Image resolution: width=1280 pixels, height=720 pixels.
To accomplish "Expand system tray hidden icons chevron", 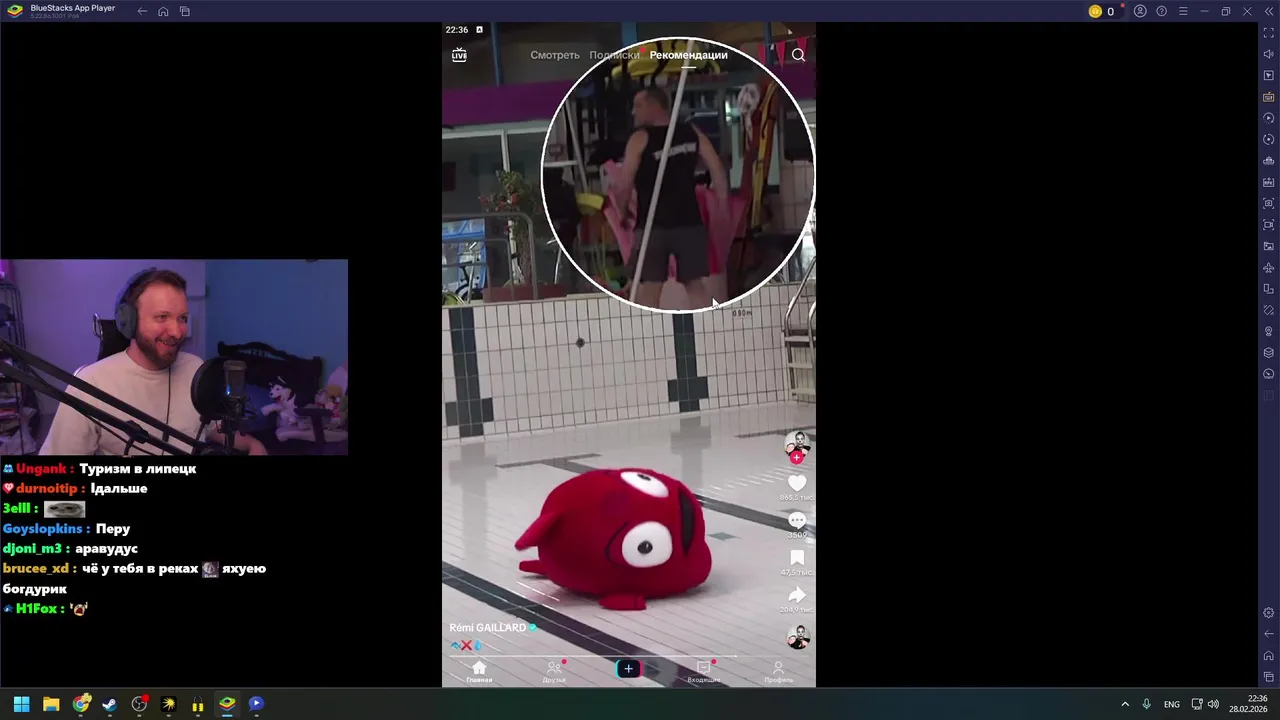I will [x=1125, y=704].
